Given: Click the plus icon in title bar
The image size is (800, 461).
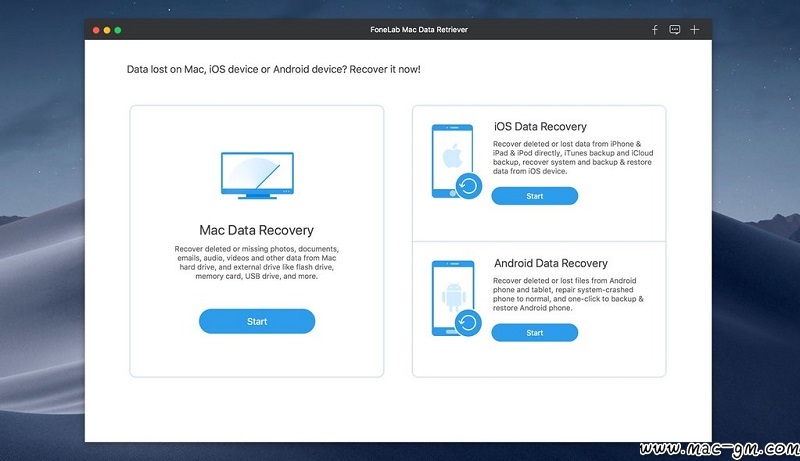Looking at the screenshot, I should pyautogui.click(x=694, y=30).
